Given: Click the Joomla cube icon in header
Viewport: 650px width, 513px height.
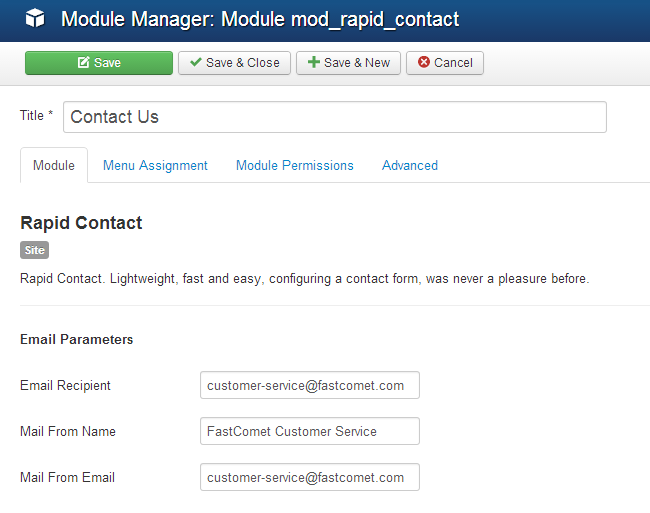Looking at the screenshot, I should (35, 19).
